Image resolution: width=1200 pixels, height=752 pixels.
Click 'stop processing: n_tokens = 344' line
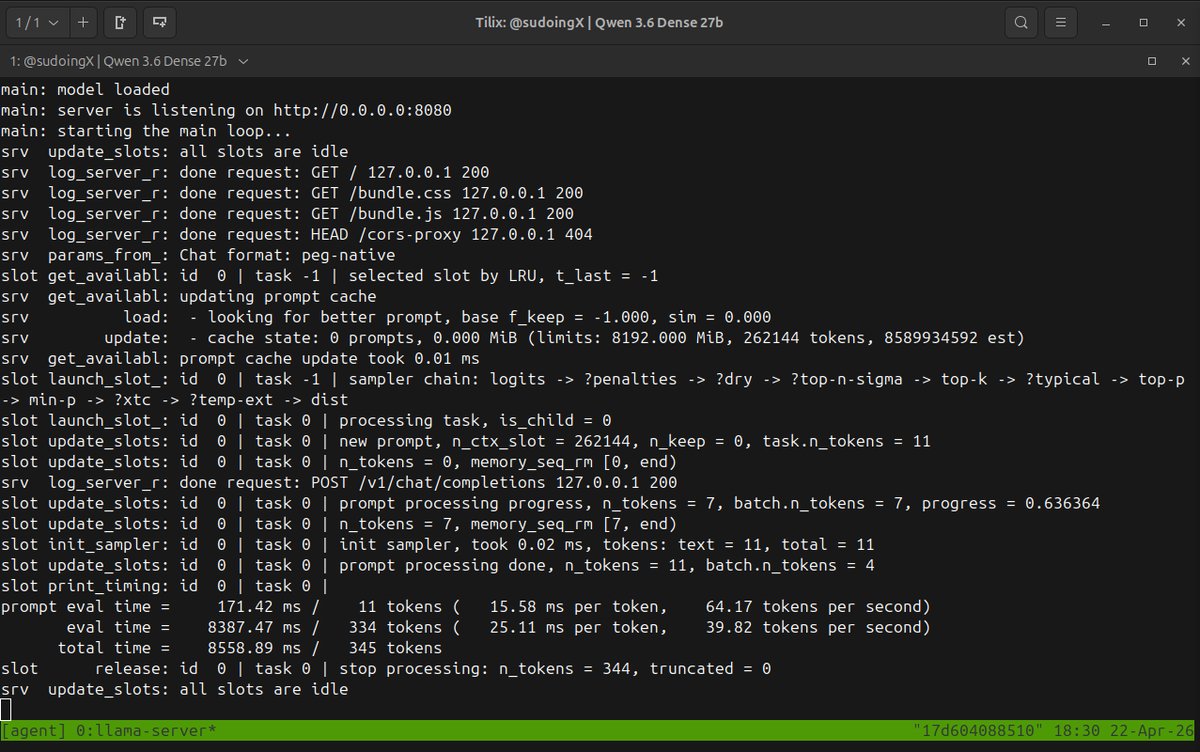coord(386,668)
